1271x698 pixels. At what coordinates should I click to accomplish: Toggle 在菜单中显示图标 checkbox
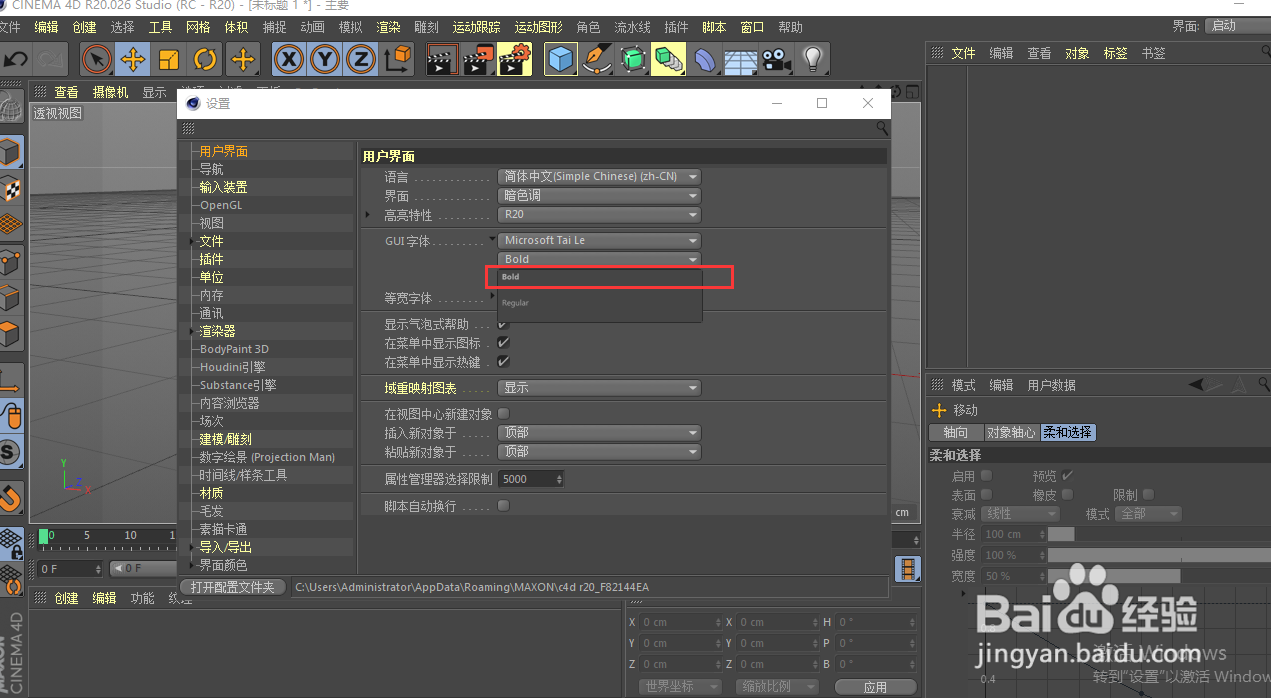coord(503,343)
